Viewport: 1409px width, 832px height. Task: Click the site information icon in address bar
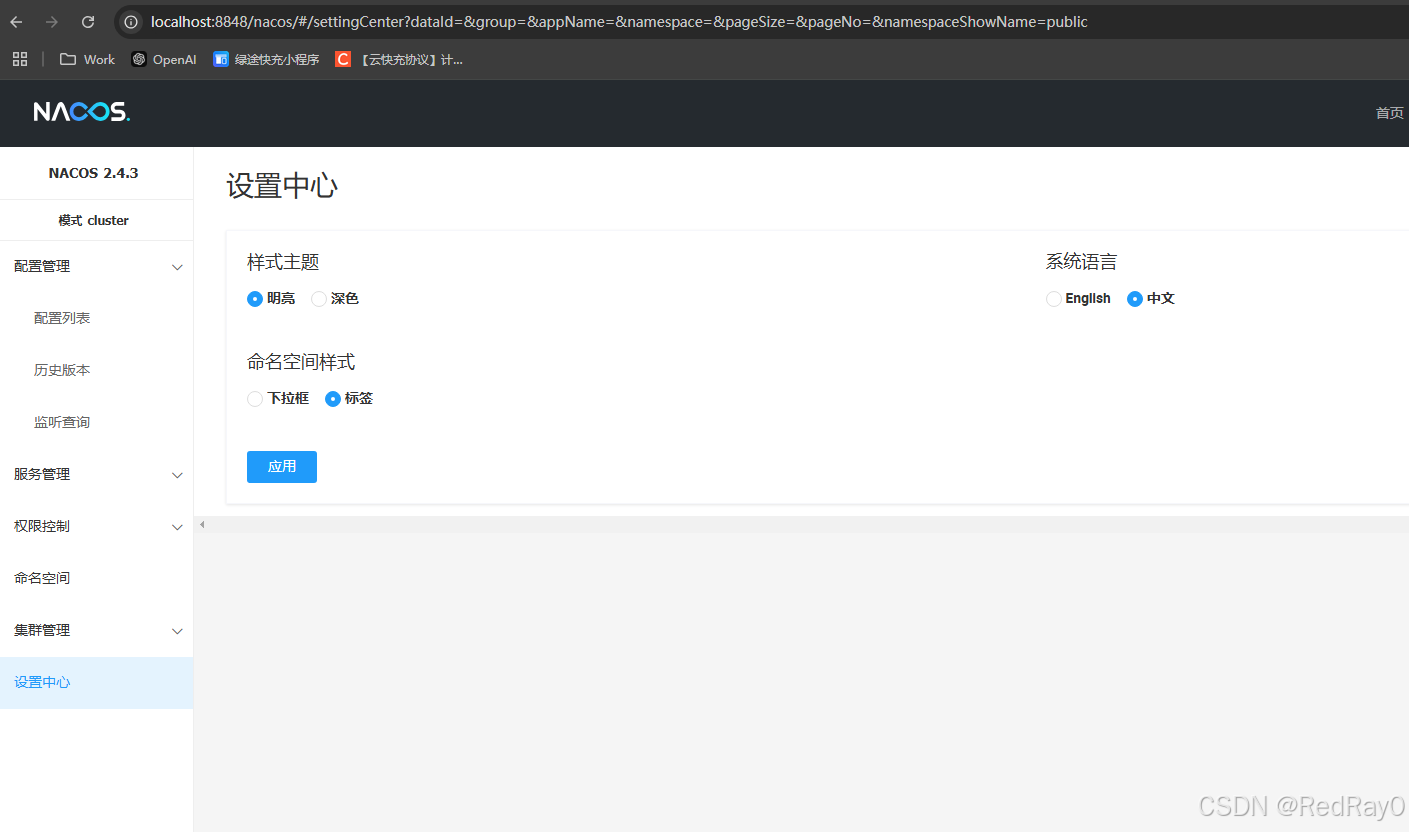click(131, 21)
